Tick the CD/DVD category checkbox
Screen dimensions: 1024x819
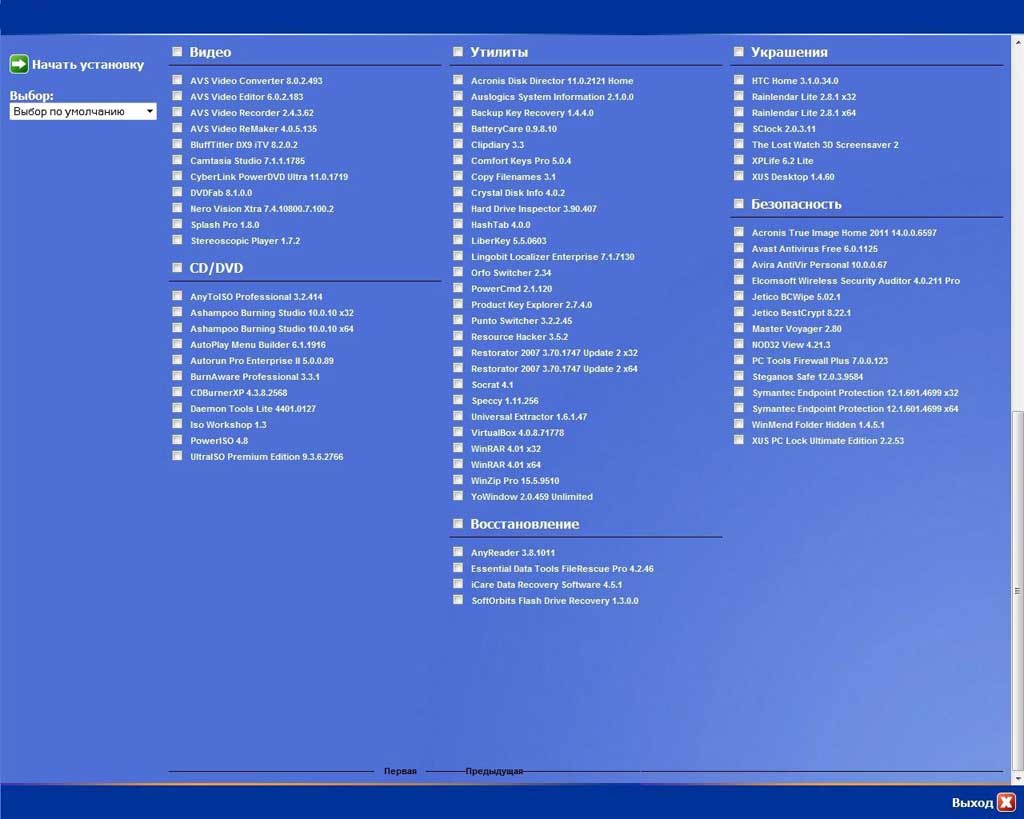(x=177, y=268)
